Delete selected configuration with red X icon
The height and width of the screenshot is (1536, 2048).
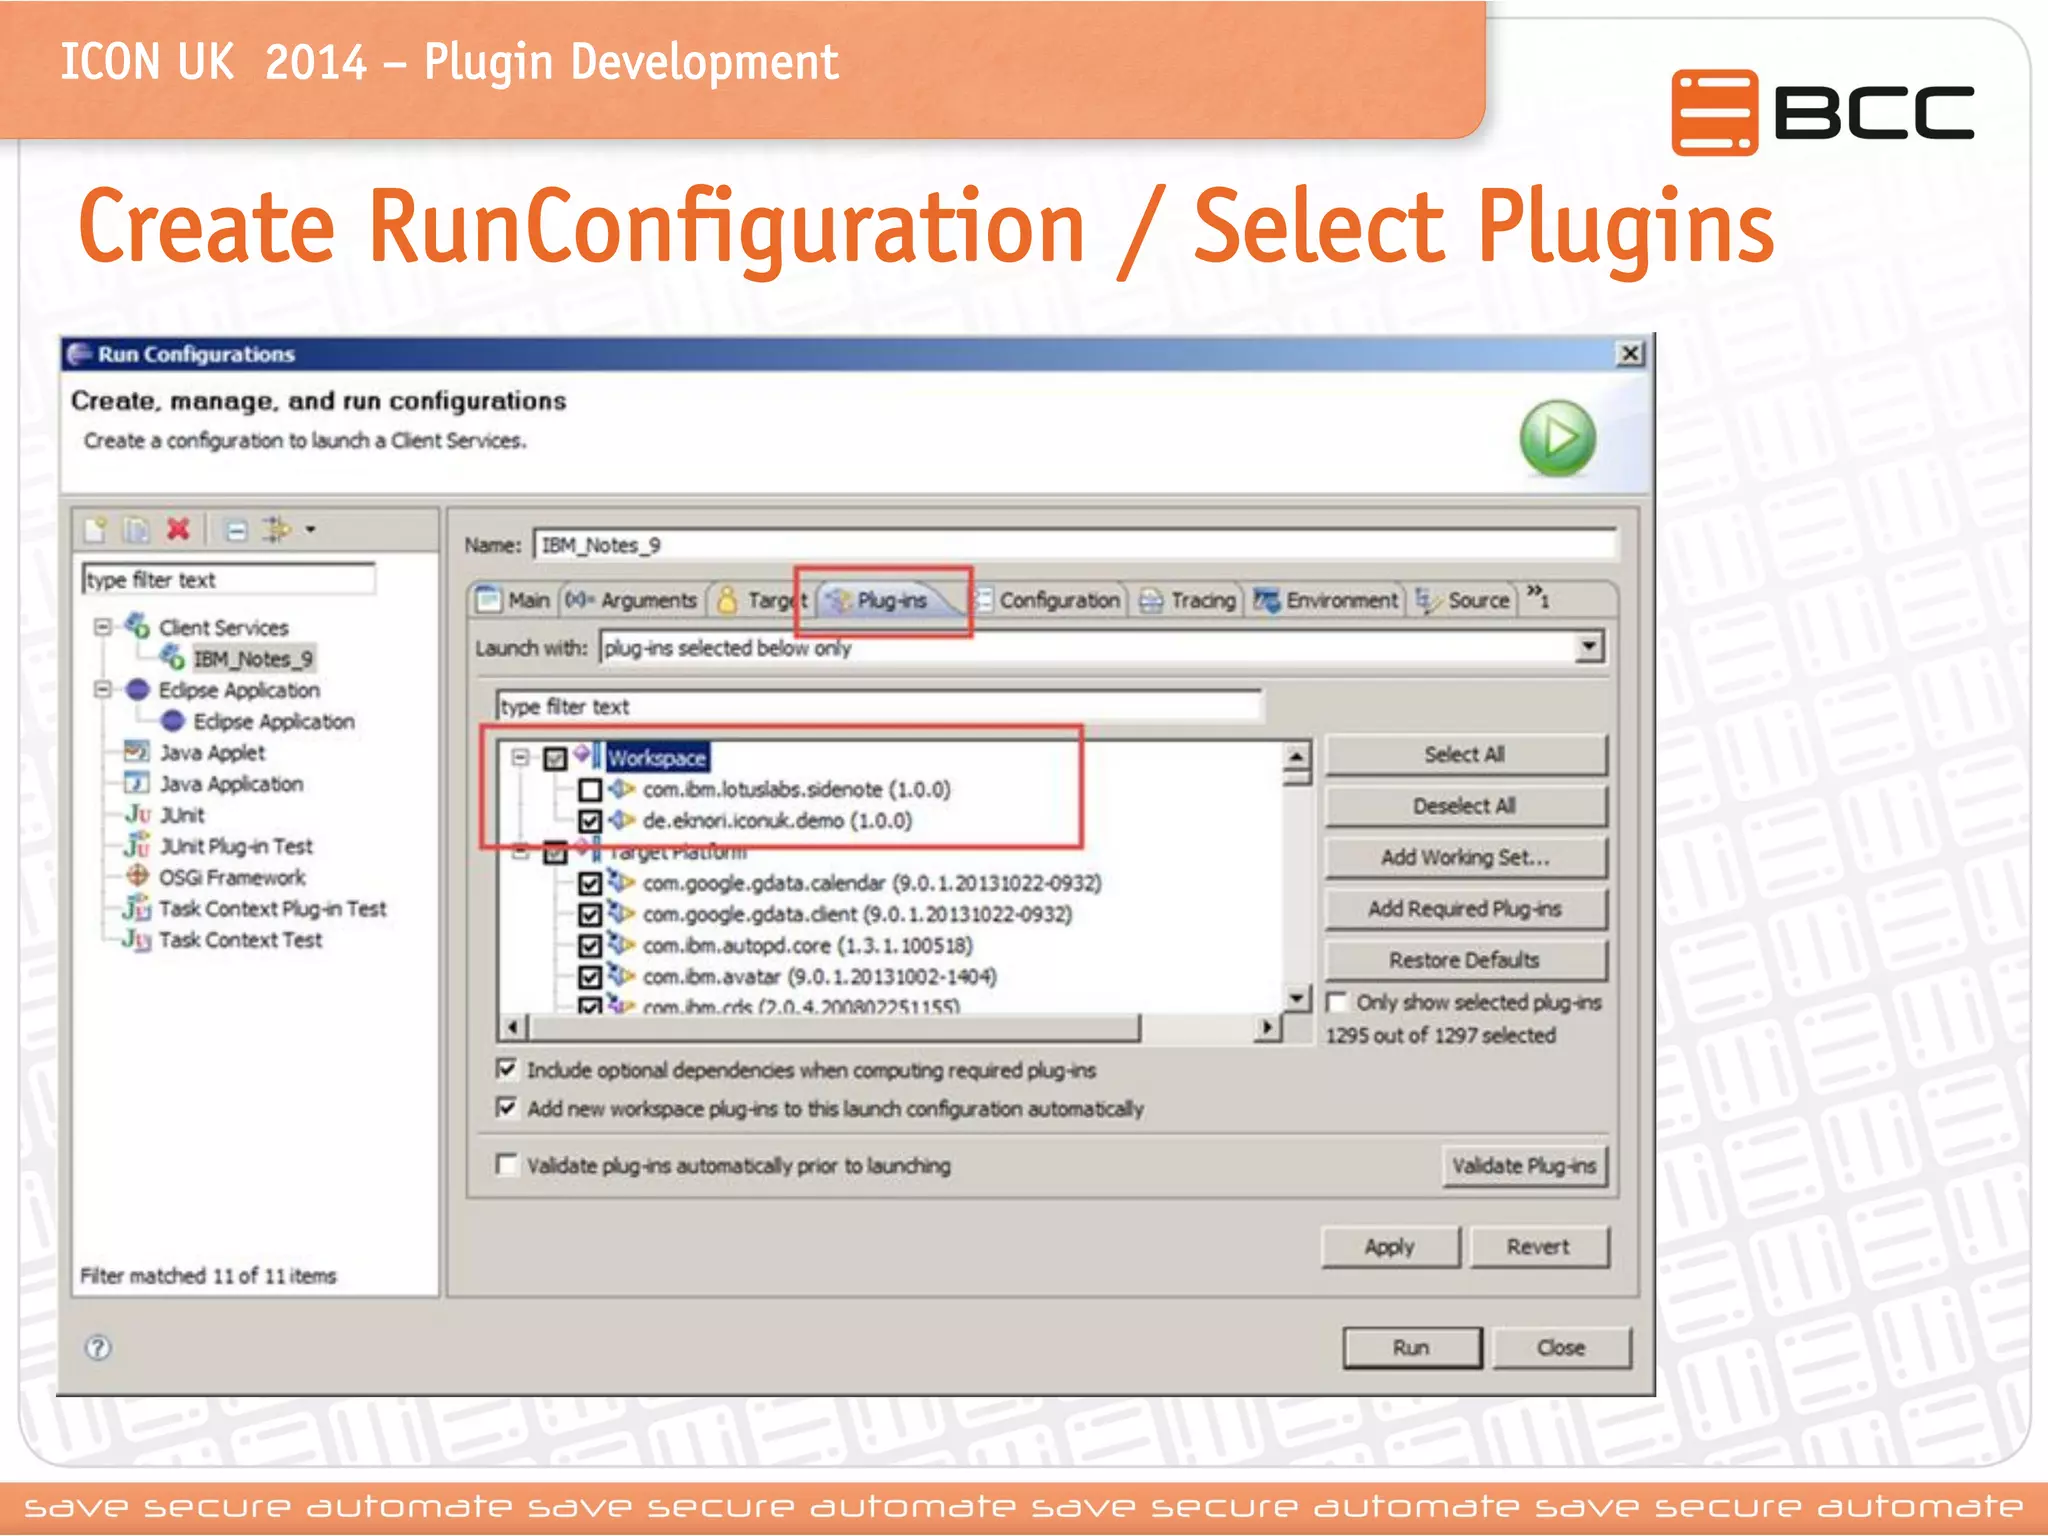178,528
